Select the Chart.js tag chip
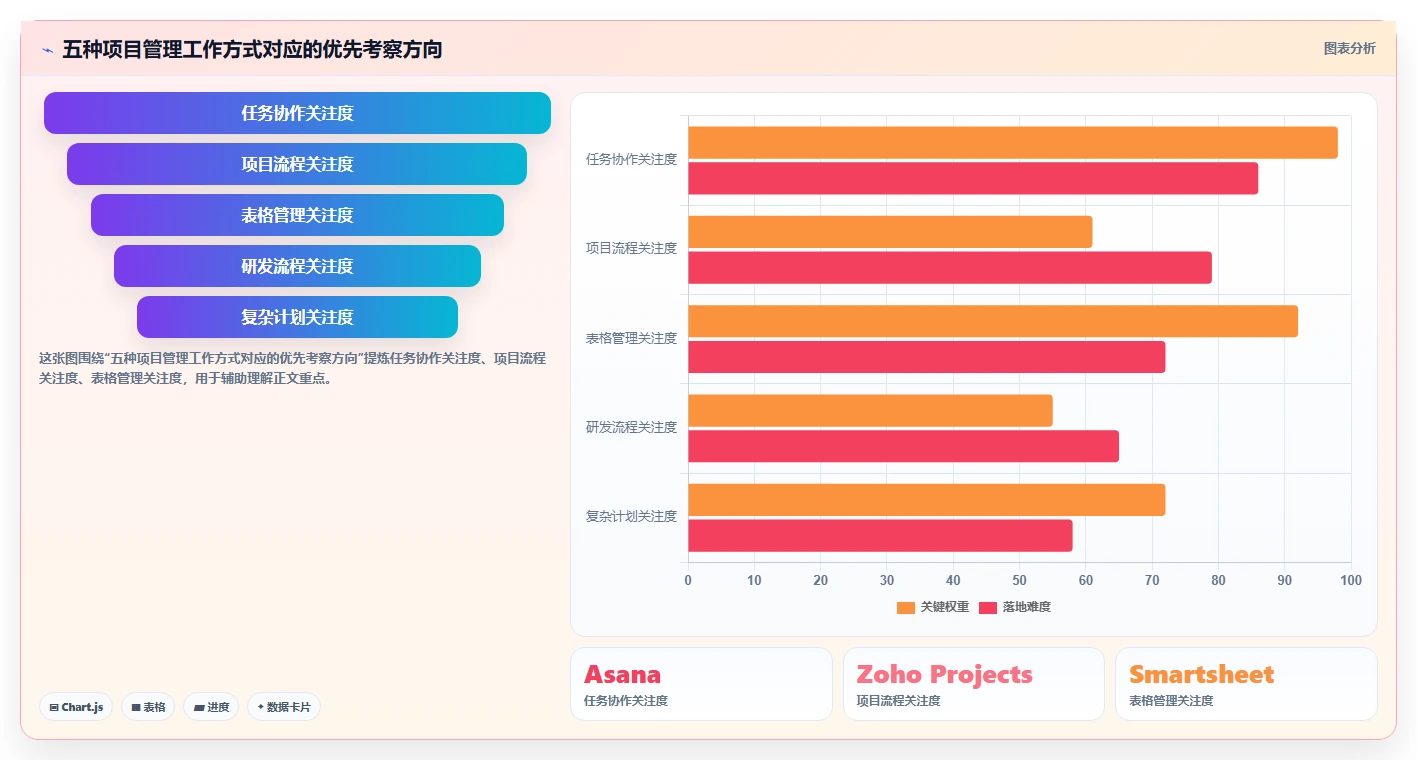Viewport: 1417px width, 760px height. pos(76,707)
